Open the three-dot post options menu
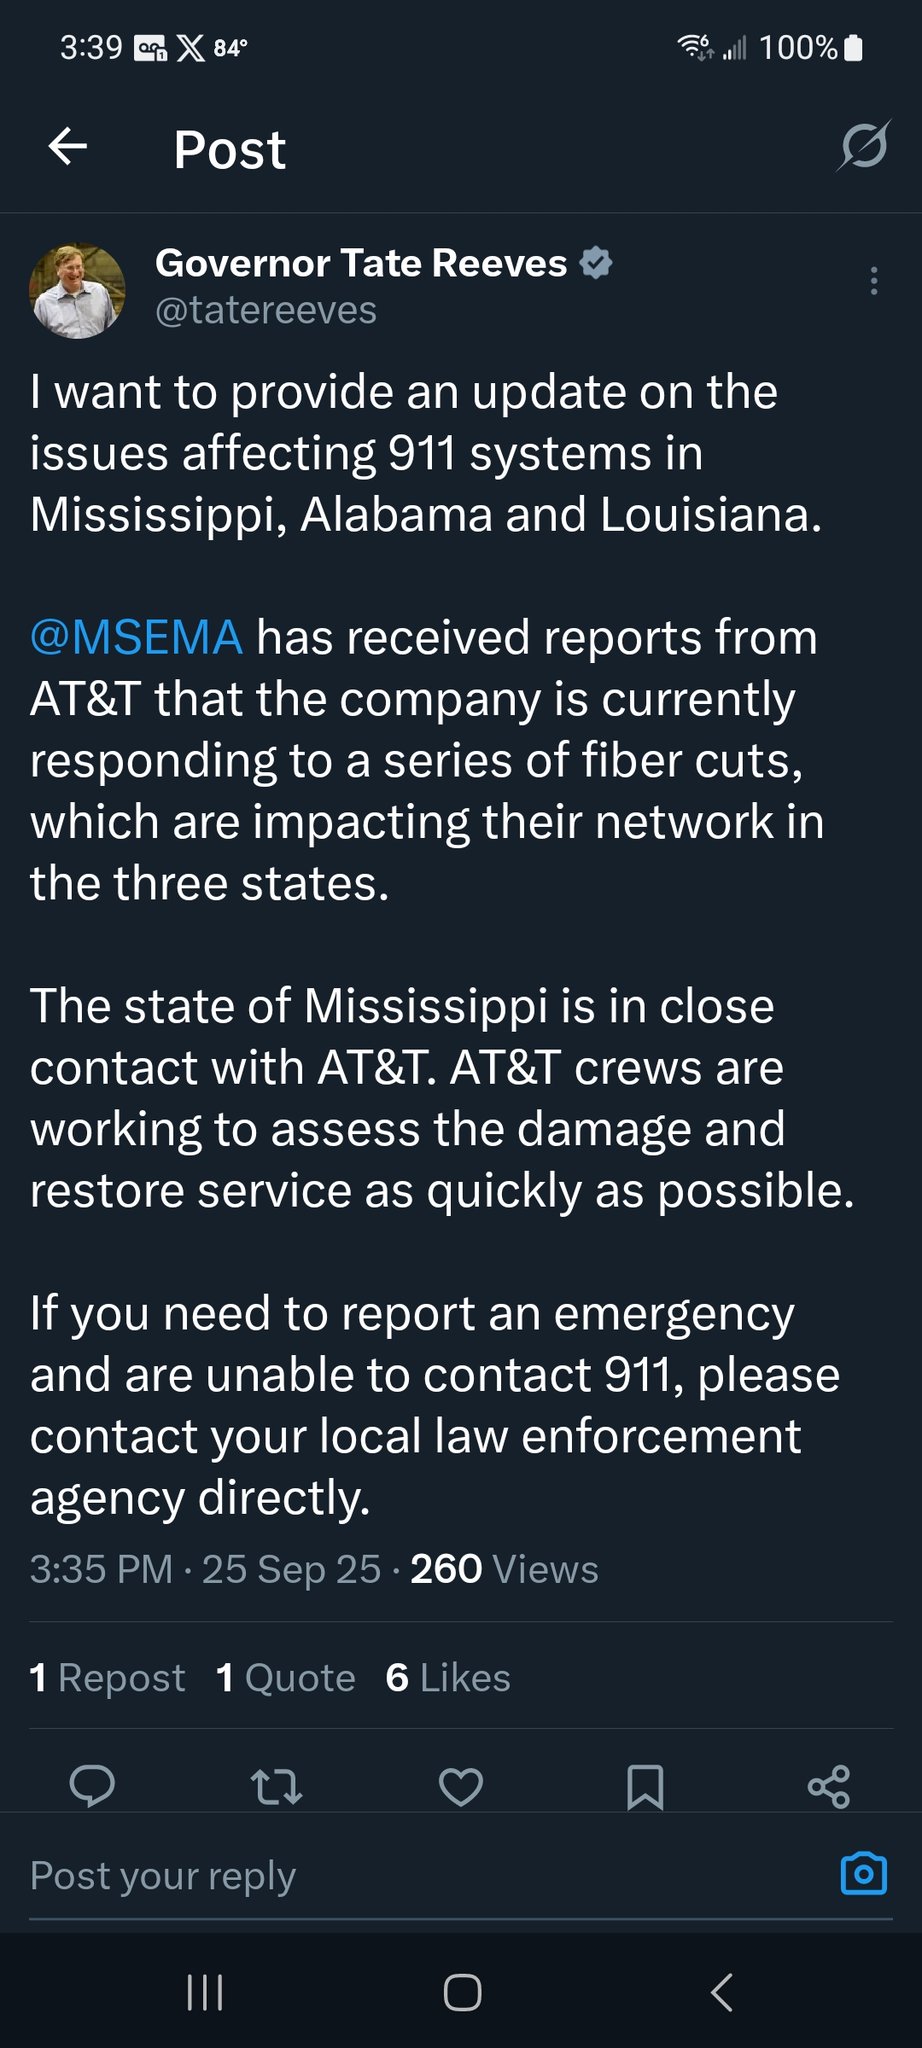Screen dimensions: 922x2048 point(873,281)
